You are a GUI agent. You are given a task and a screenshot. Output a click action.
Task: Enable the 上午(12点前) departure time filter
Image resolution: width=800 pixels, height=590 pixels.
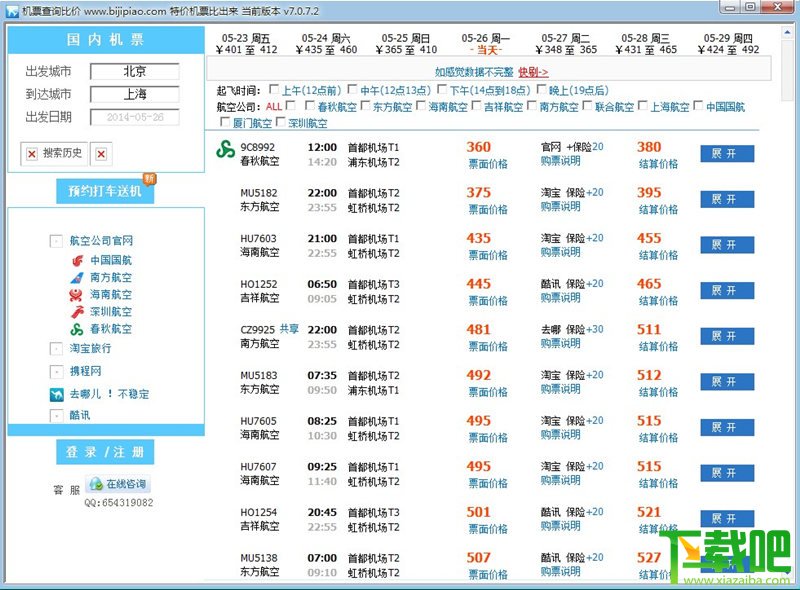point(274,90)
